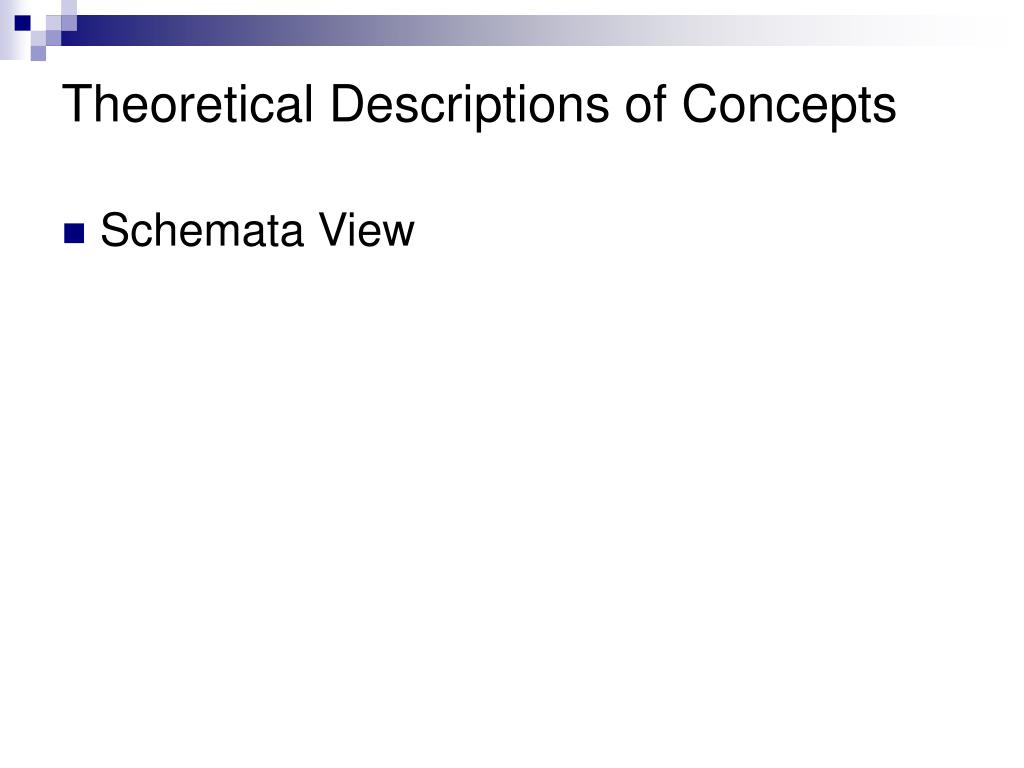Click the word "Descriptions" in the title
1024x768 pixels.
pos(470,104)
